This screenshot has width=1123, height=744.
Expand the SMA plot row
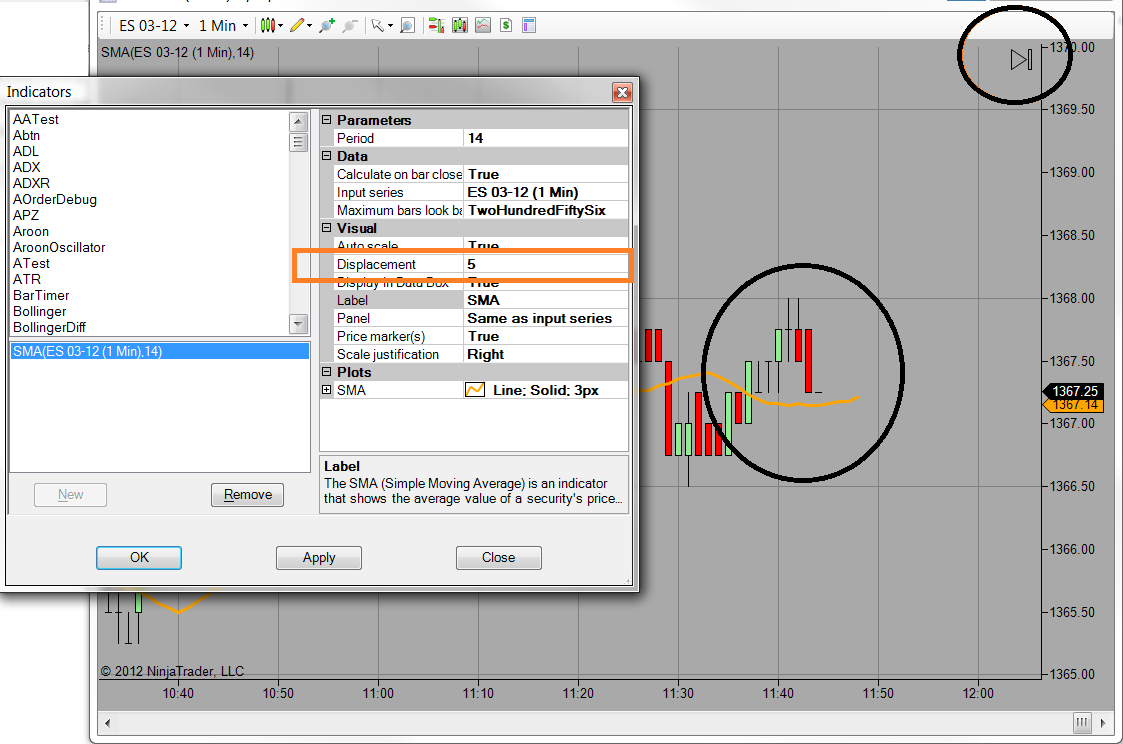327,390
